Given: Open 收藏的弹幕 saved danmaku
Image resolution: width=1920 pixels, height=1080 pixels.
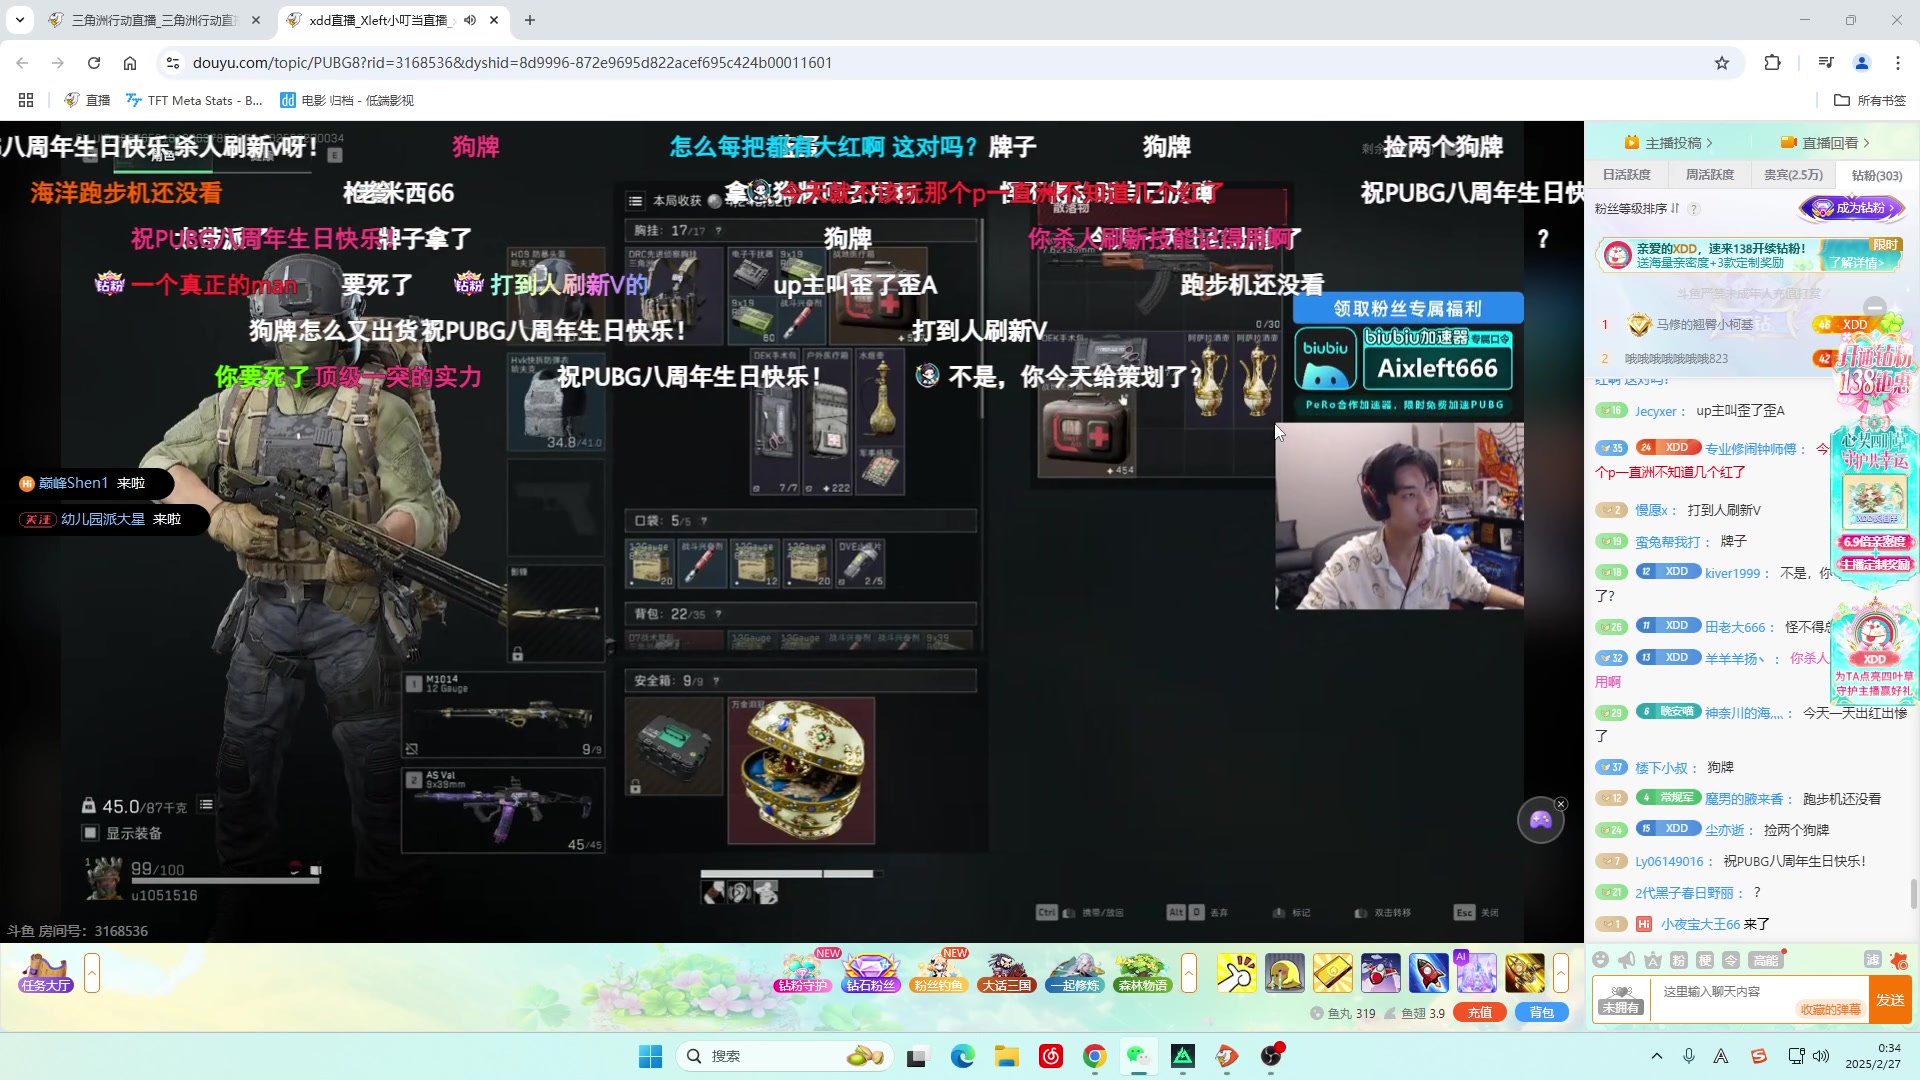Looking at the screenshot, I should pyautogui.click(x=1831, y=1010).
